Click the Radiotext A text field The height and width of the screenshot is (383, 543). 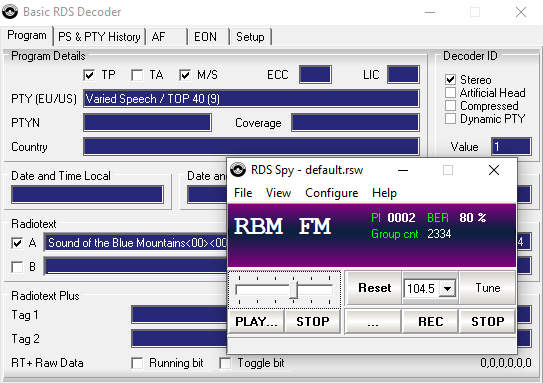coord(135,242)
